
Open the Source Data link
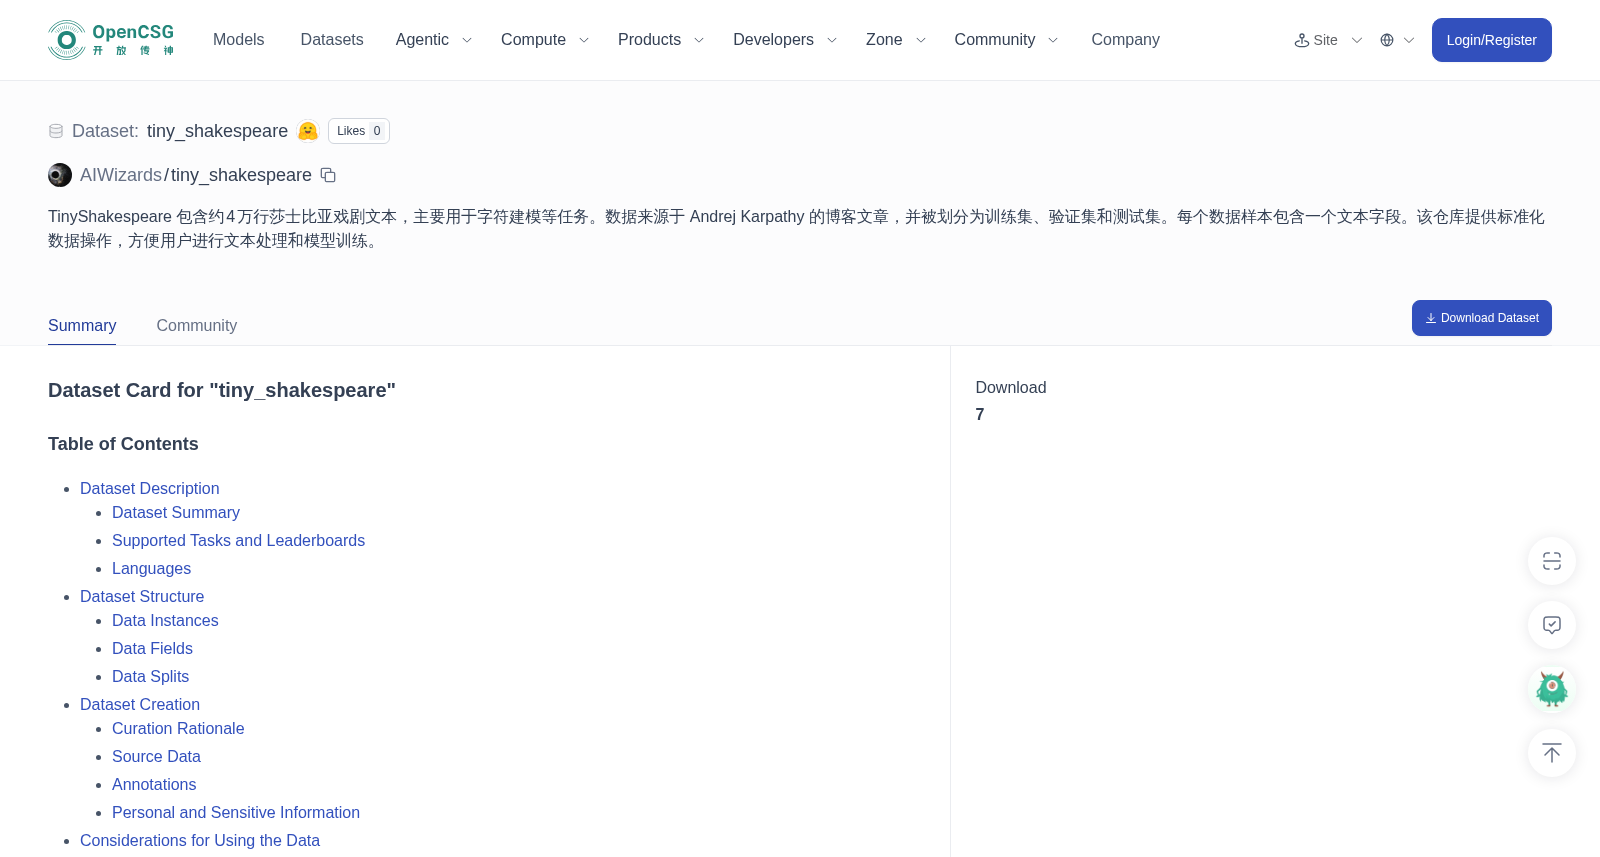point(156,756)
